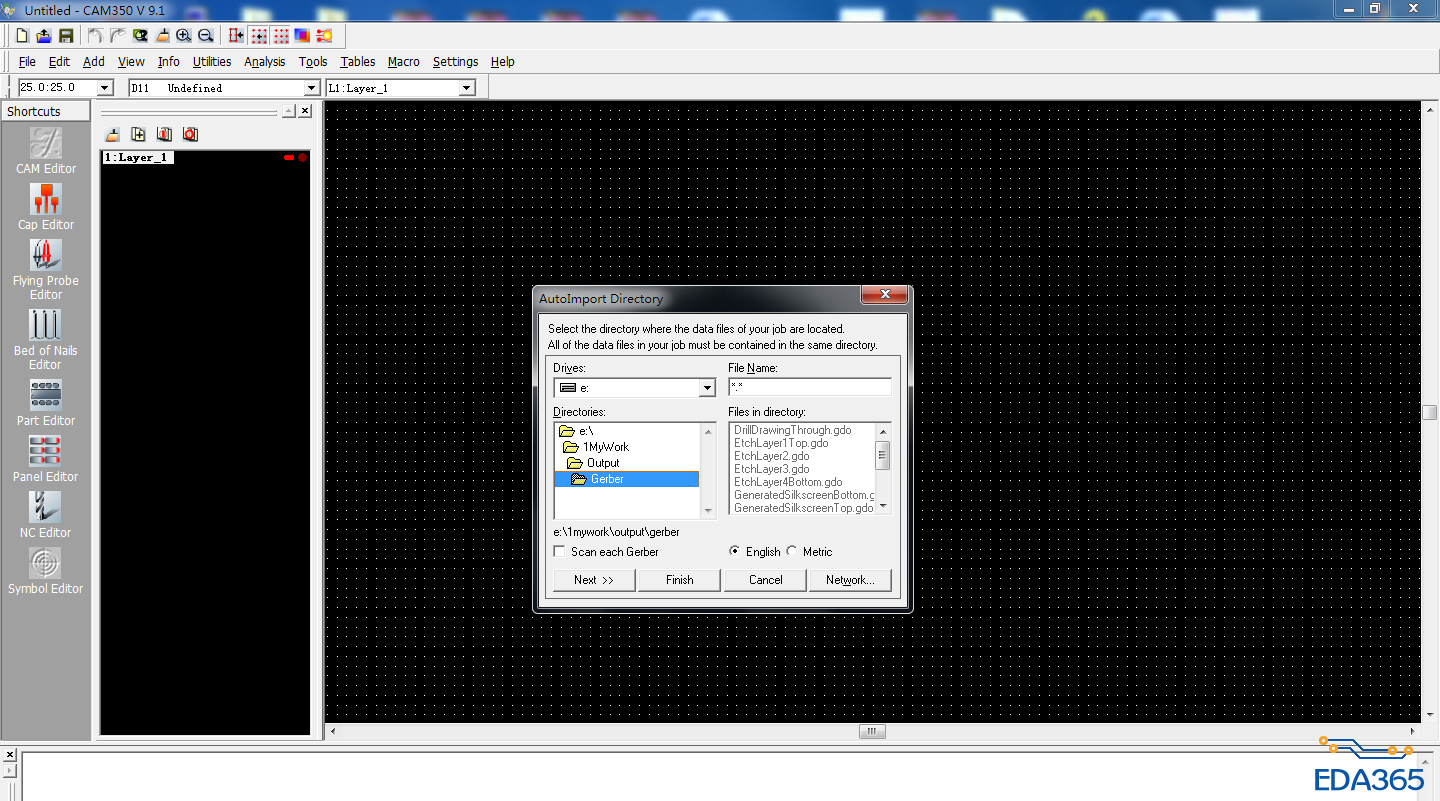Image resolution: width=1440 pixels, height=801 pixels.
Task: Click the Zoom In magnifier icon
Action: pyautogui.click(x=184, y=35)
